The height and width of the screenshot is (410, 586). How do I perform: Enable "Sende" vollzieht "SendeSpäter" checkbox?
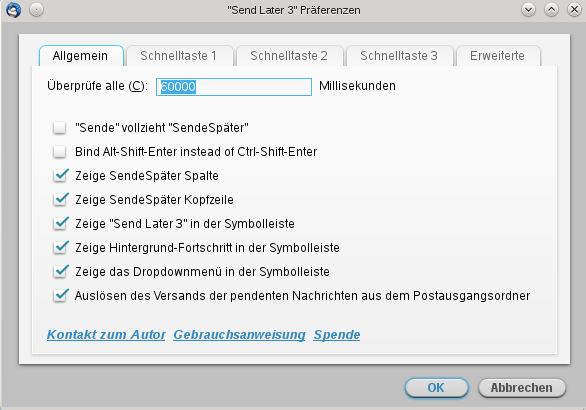tap(59, 127)
